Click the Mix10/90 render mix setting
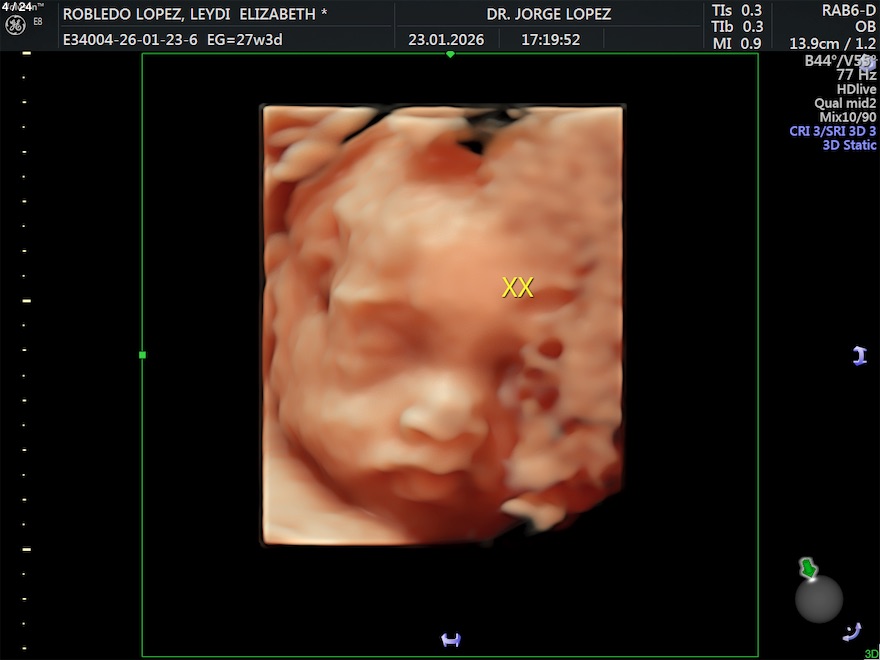This screenshot has height=660, width=880. tap(847, 117)
